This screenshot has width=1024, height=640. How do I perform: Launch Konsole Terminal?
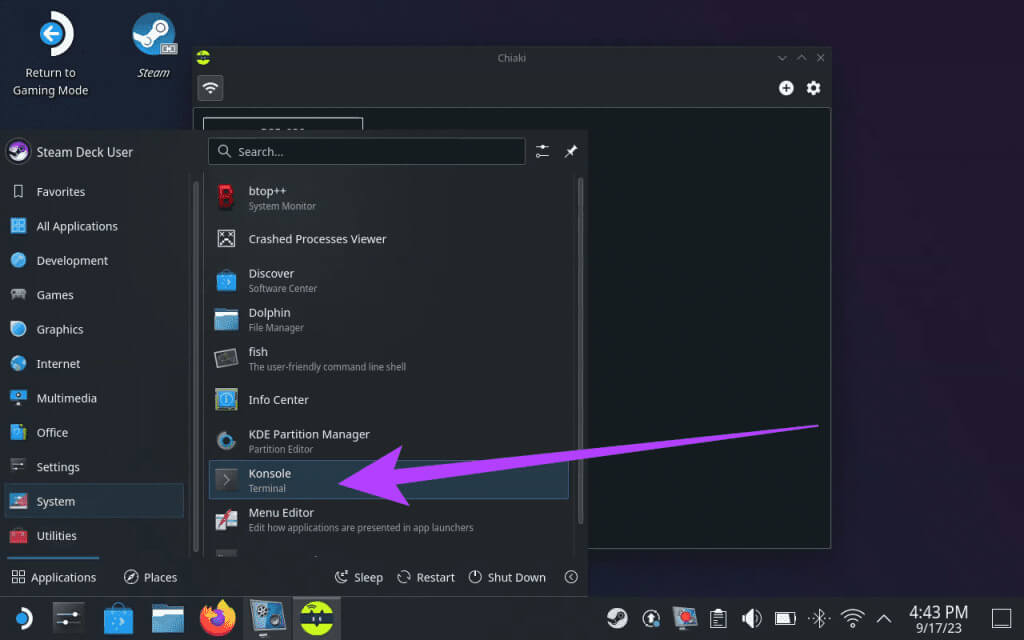pyautogui.click(x=389, y=480)
